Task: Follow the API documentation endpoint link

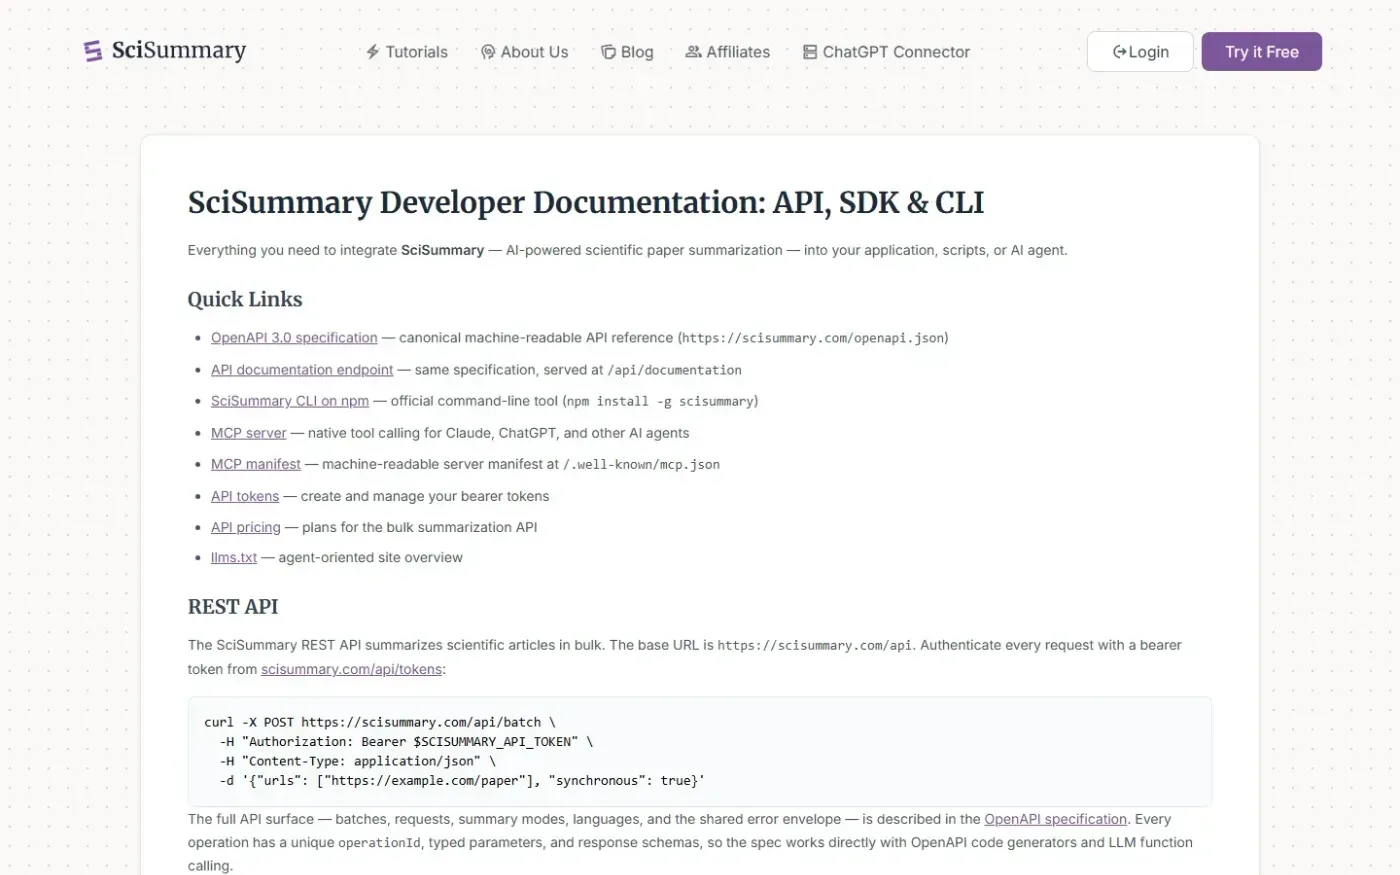Action: click(302, 370)
